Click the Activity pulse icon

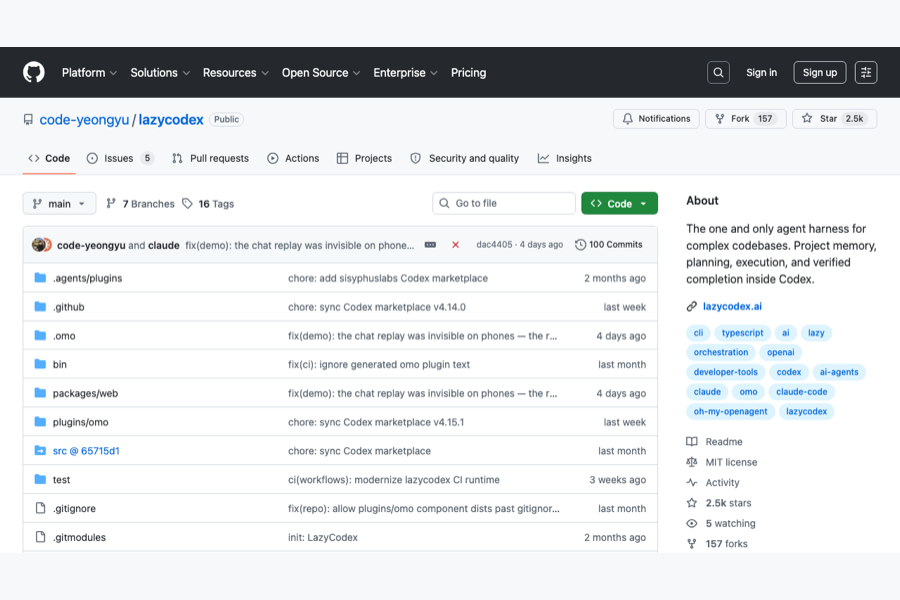coord(692,482)
